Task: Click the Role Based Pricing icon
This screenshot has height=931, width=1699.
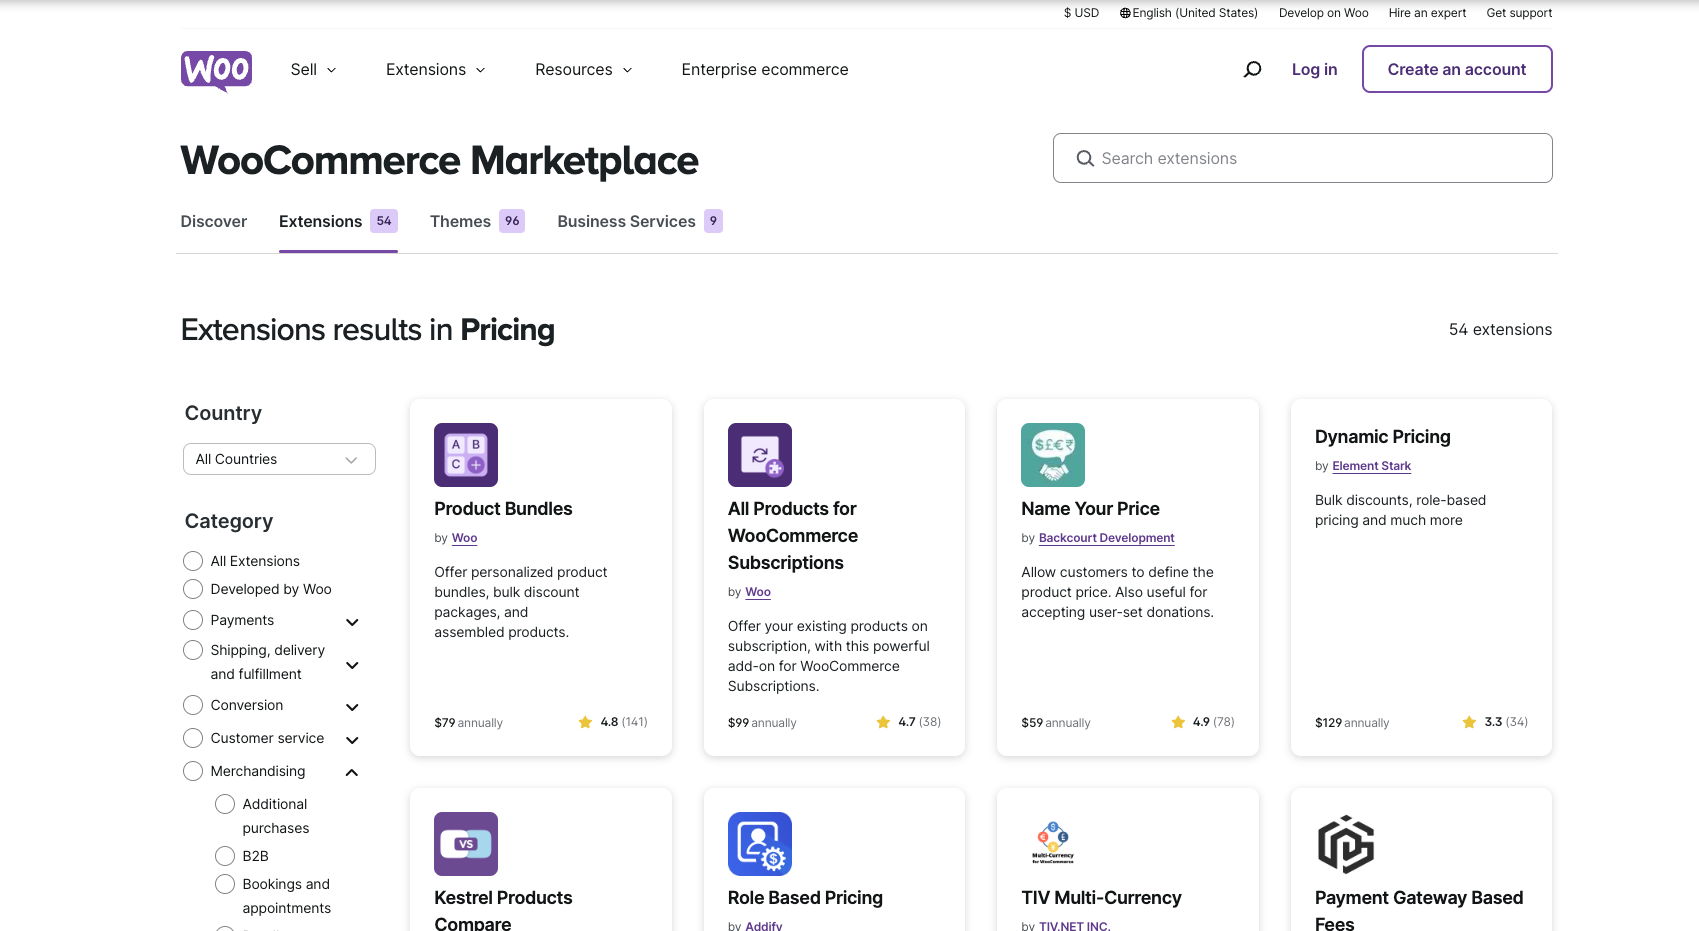Action: pyautogui.click(x=760, y=844)
